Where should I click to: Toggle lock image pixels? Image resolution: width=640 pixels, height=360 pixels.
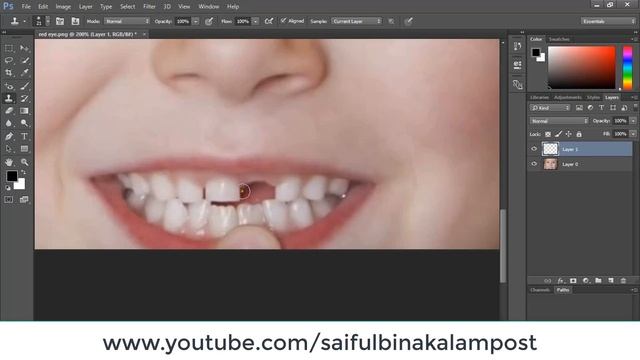tap(558, 134)
